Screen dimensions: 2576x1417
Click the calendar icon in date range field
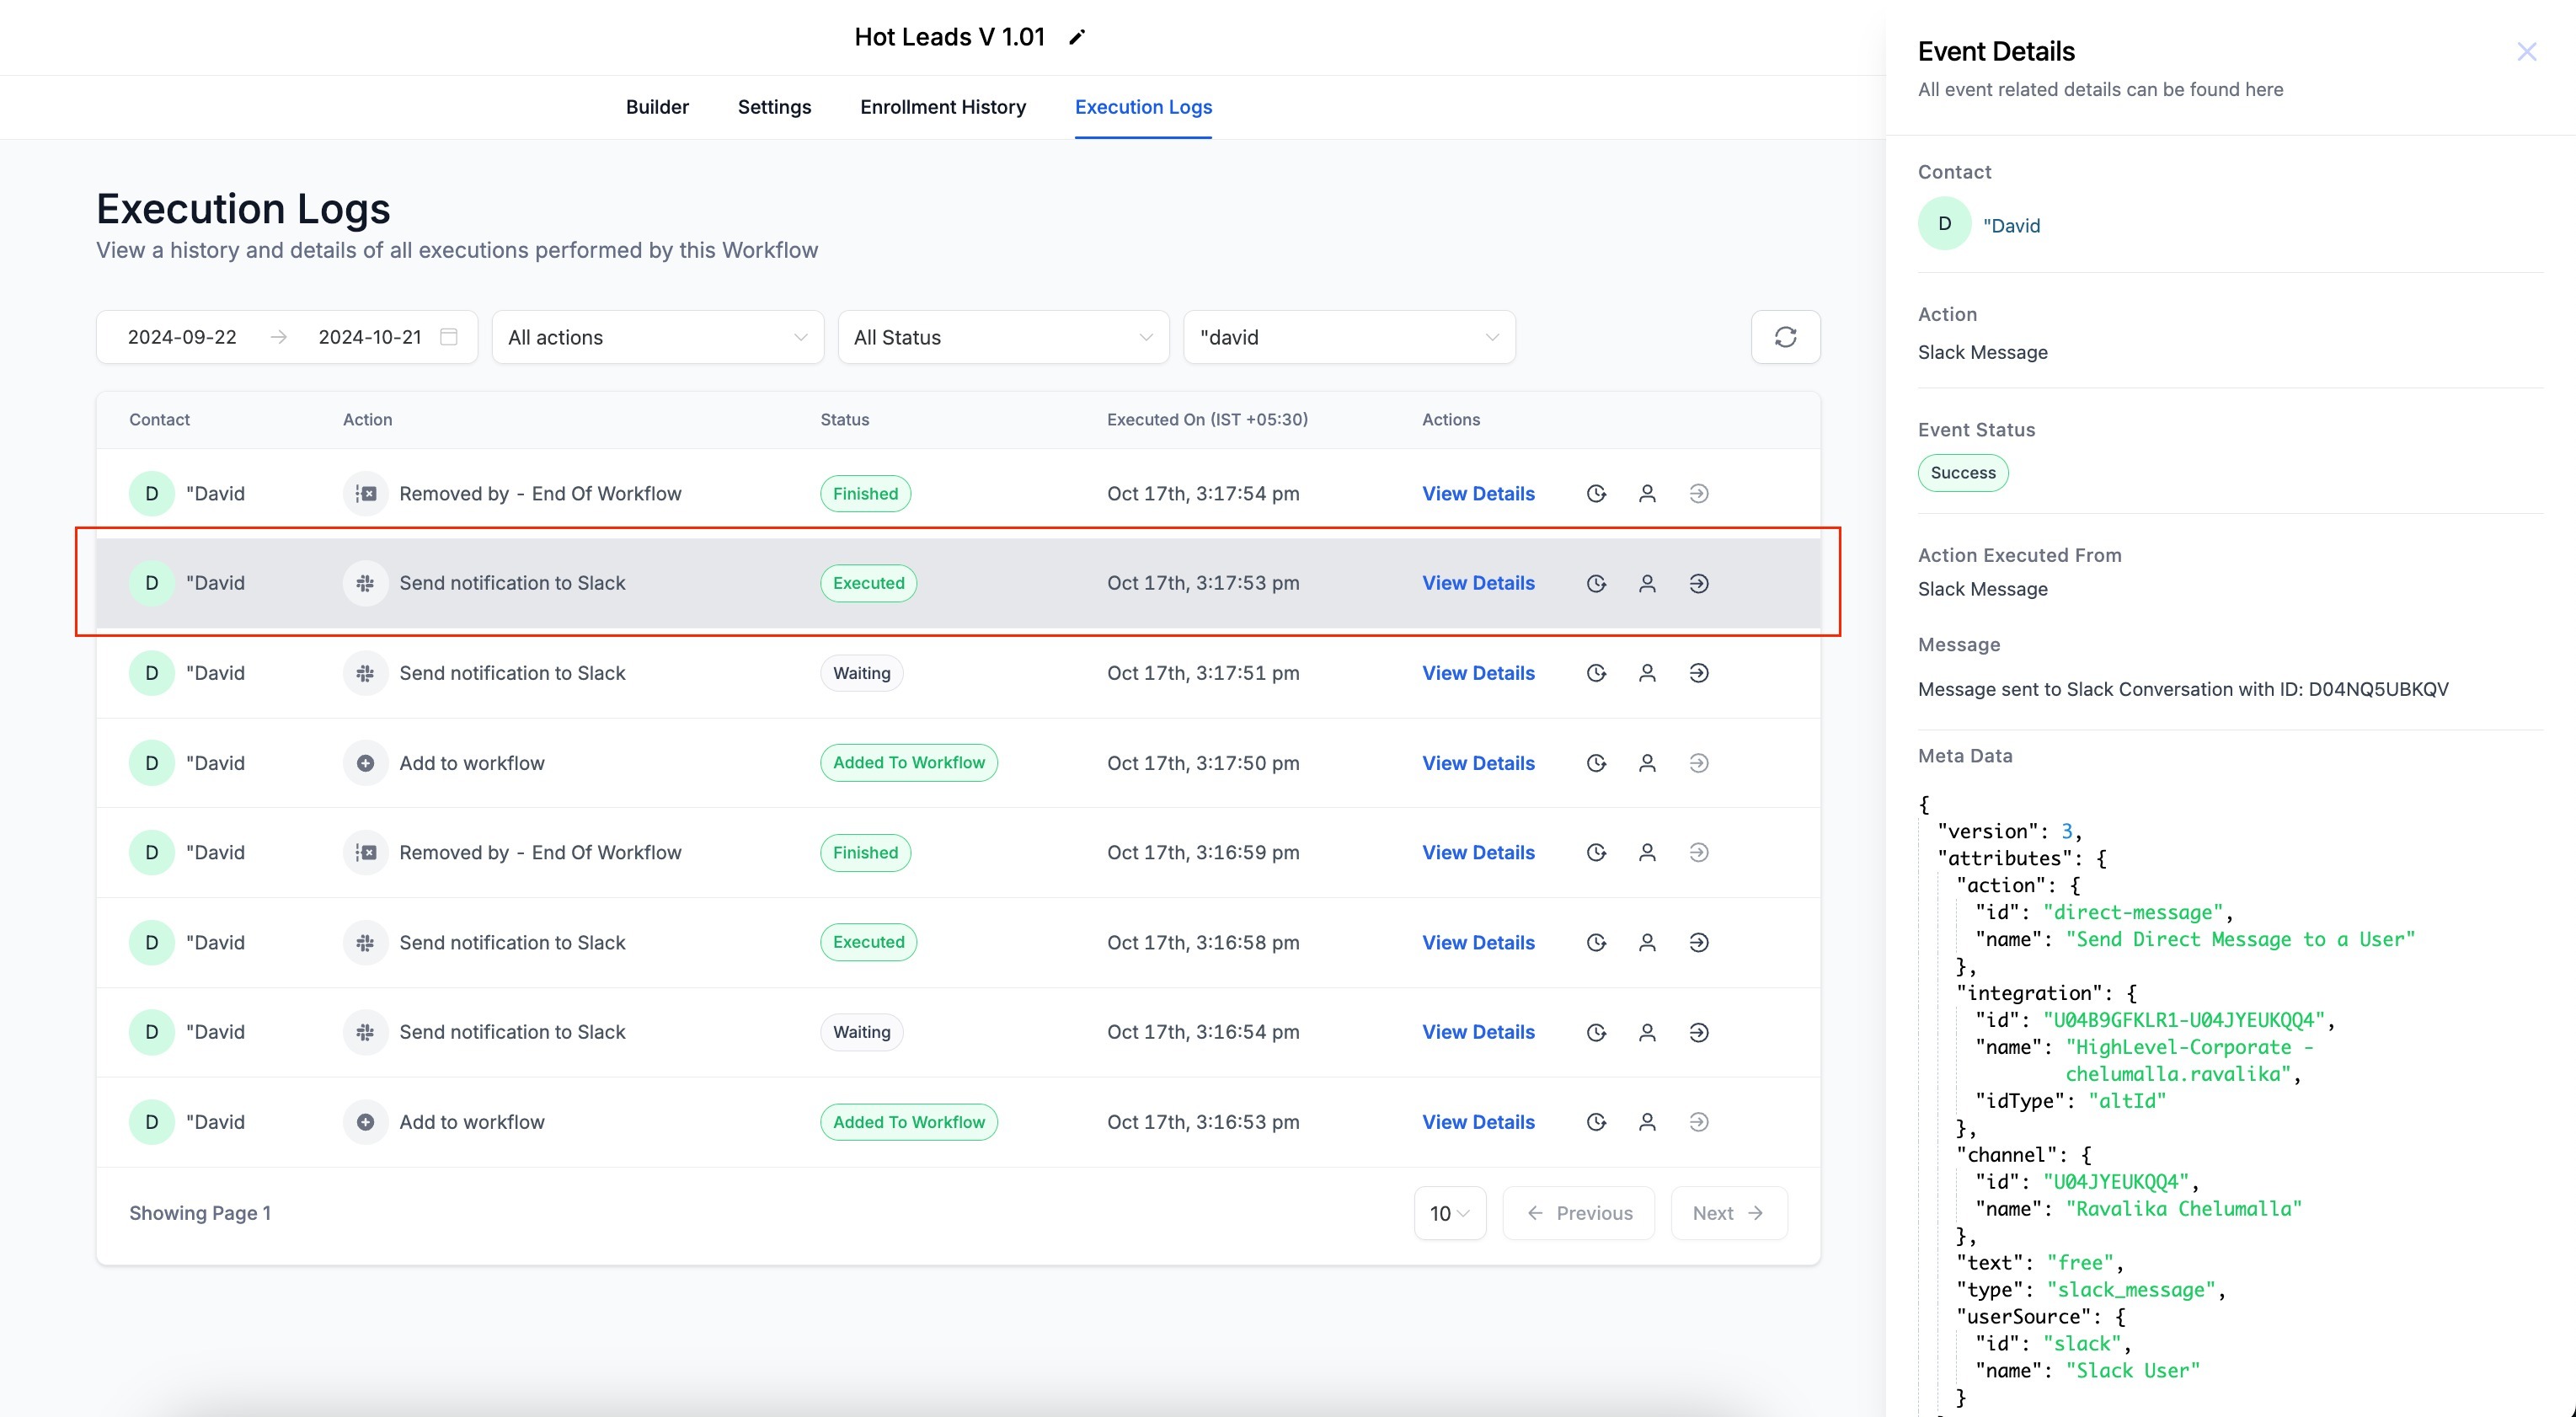point(449,337)
